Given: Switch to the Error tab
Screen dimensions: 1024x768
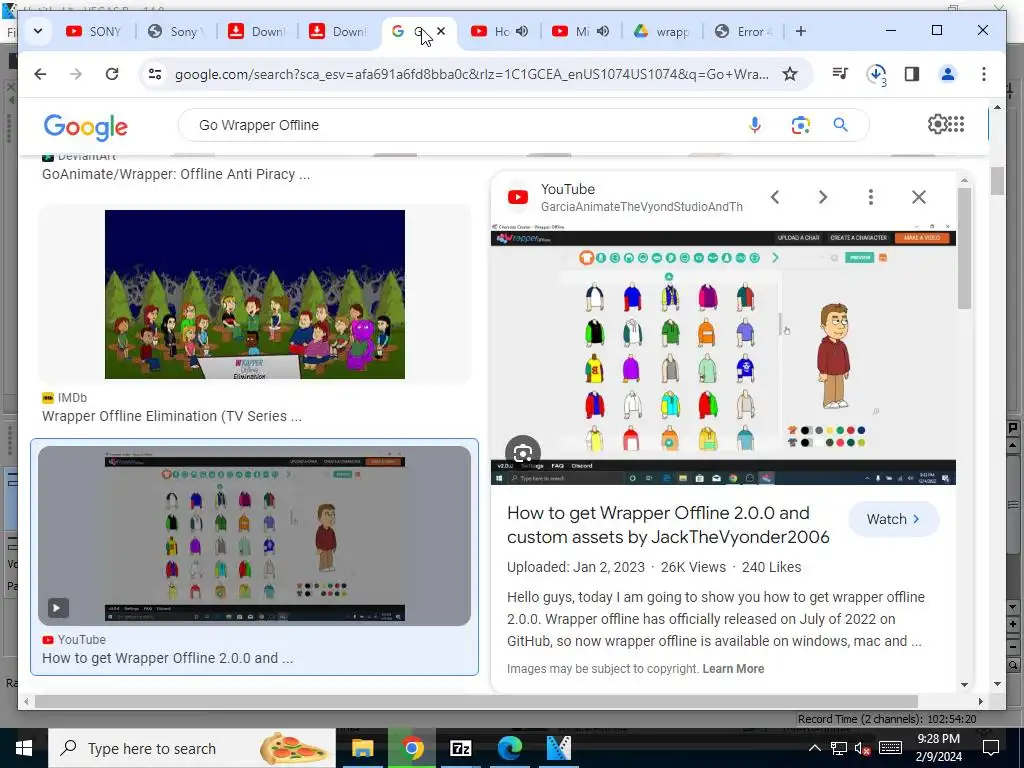Looking at the screenshot, I should pos(743,31).
